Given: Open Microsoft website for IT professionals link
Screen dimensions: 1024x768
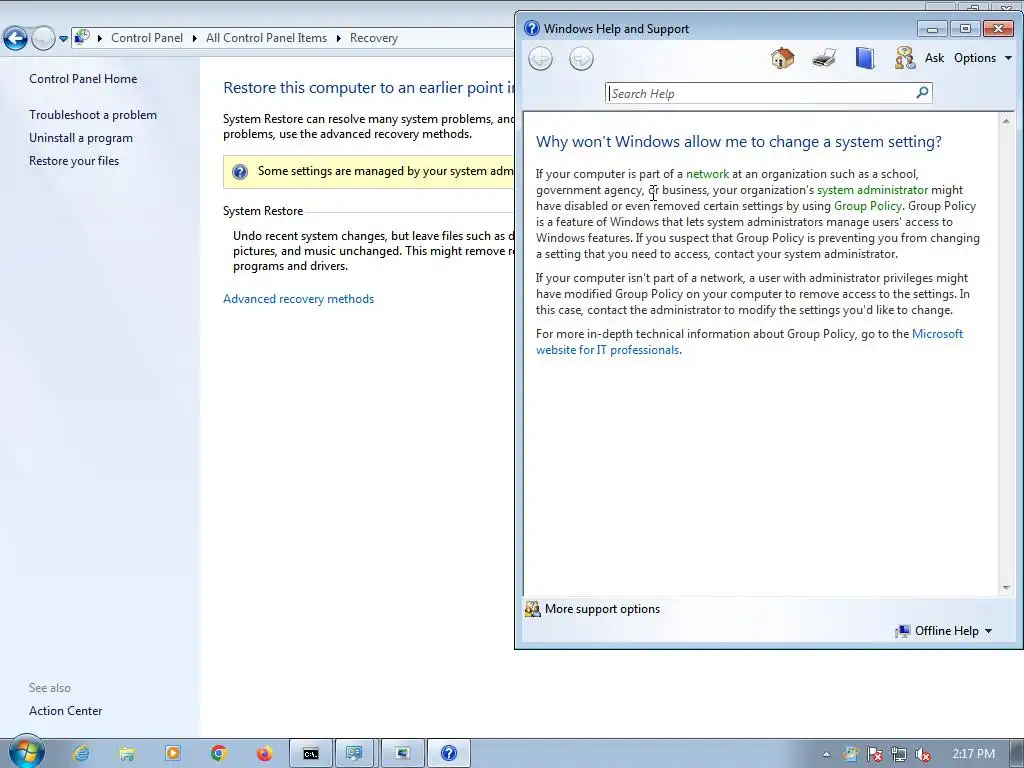Looking at the screenshot, I should 749,342.
